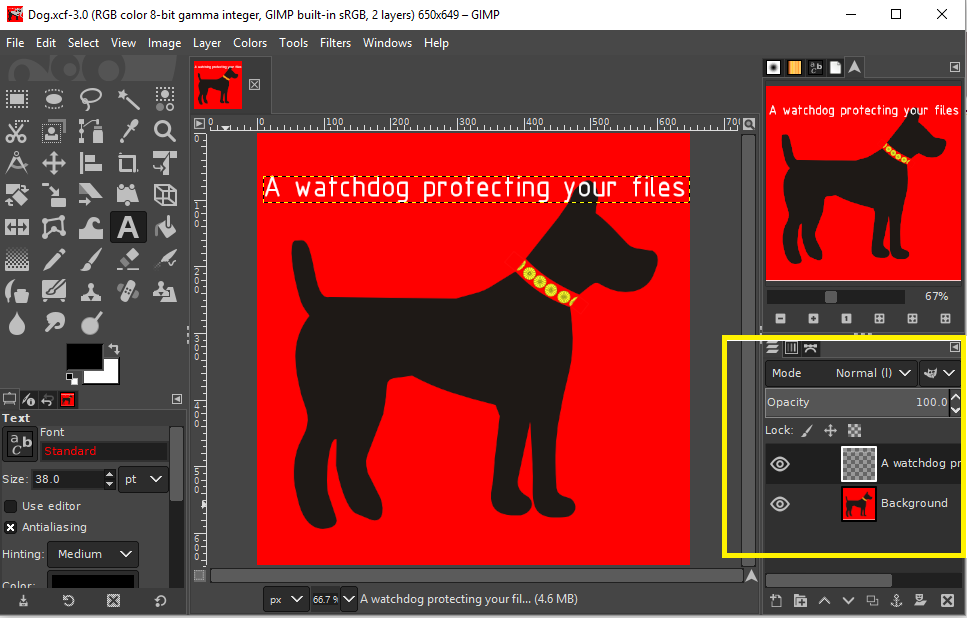The height and width of the screenshot is (618, 967).
Task: Open the Filters menu
Action: [335, 43]
